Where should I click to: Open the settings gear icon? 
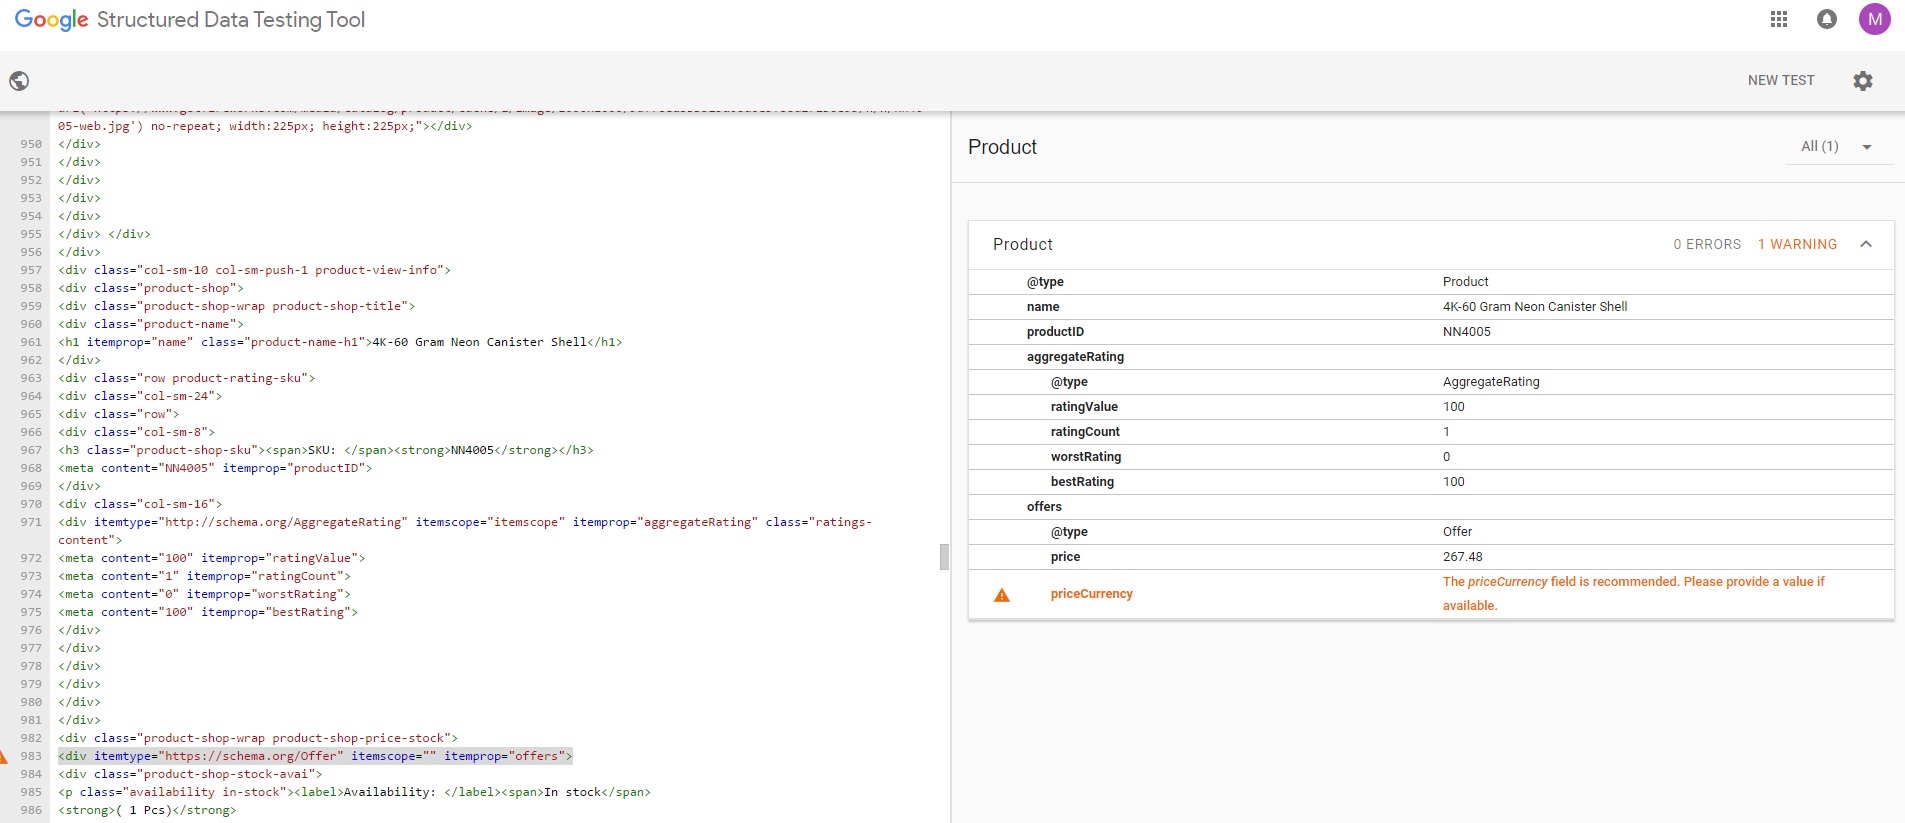click(x=1862, y=81)
